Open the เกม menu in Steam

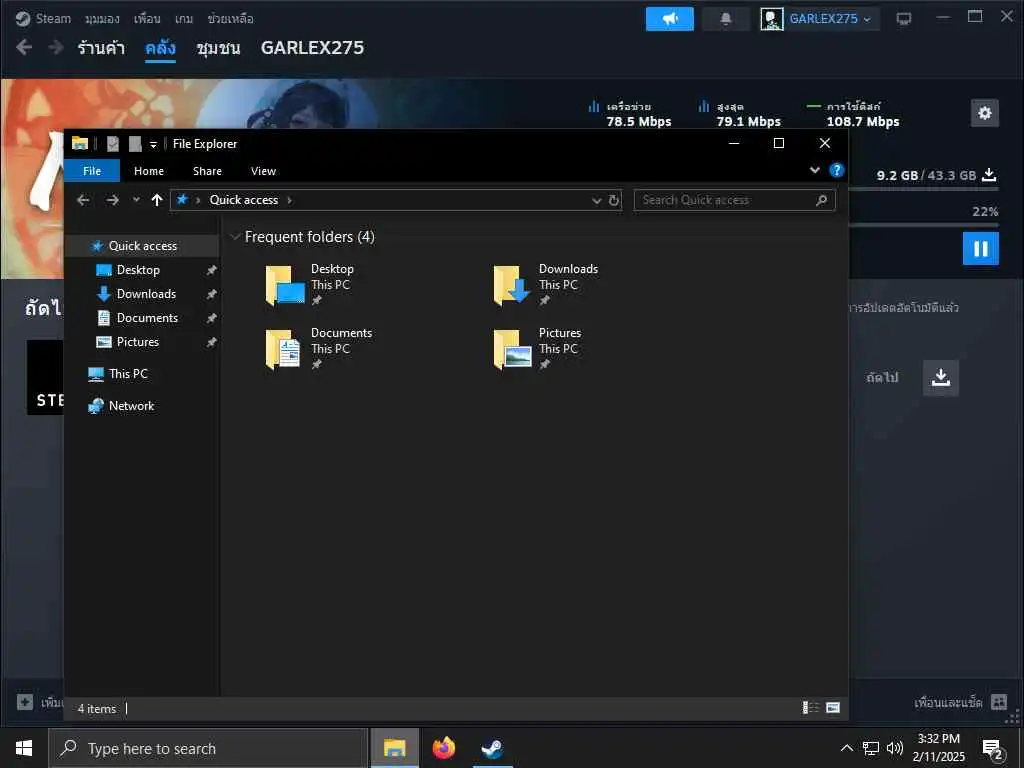184,18
